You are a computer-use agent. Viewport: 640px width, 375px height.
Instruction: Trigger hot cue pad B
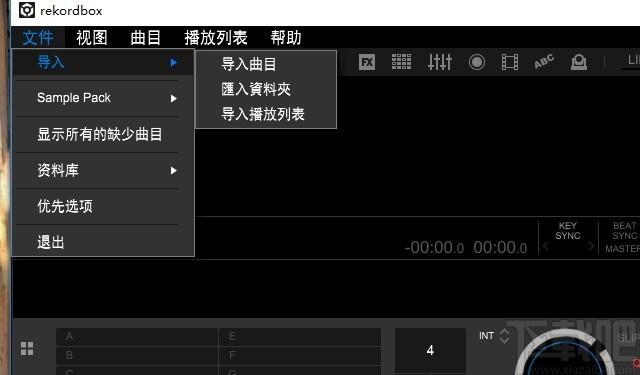pos(137,355)
